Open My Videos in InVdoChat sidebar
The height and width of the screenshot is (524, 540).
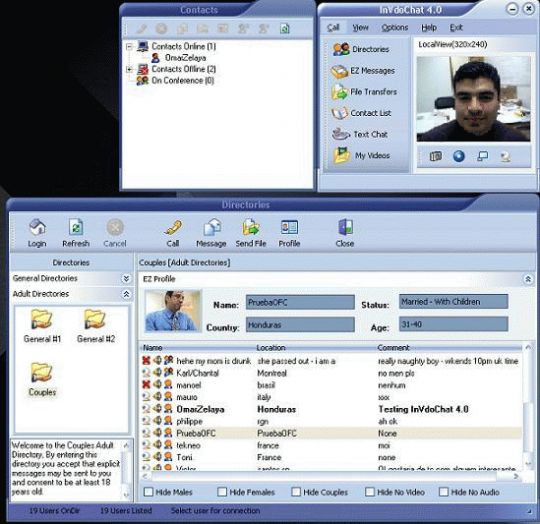[x=361, y=155]
